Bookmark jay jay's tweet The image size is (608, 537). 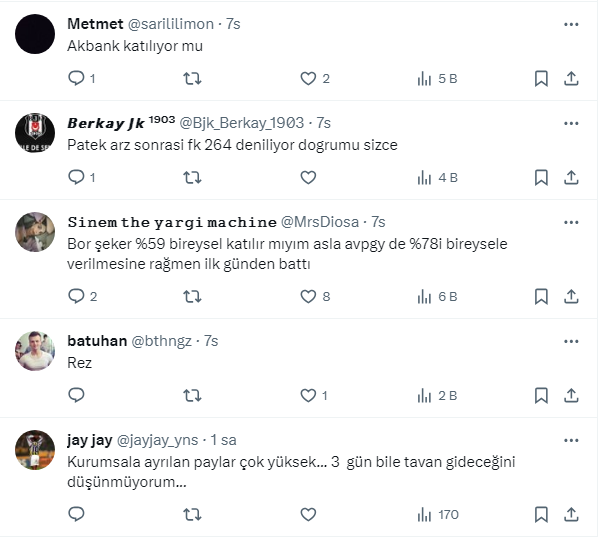(x=541, y=514)
